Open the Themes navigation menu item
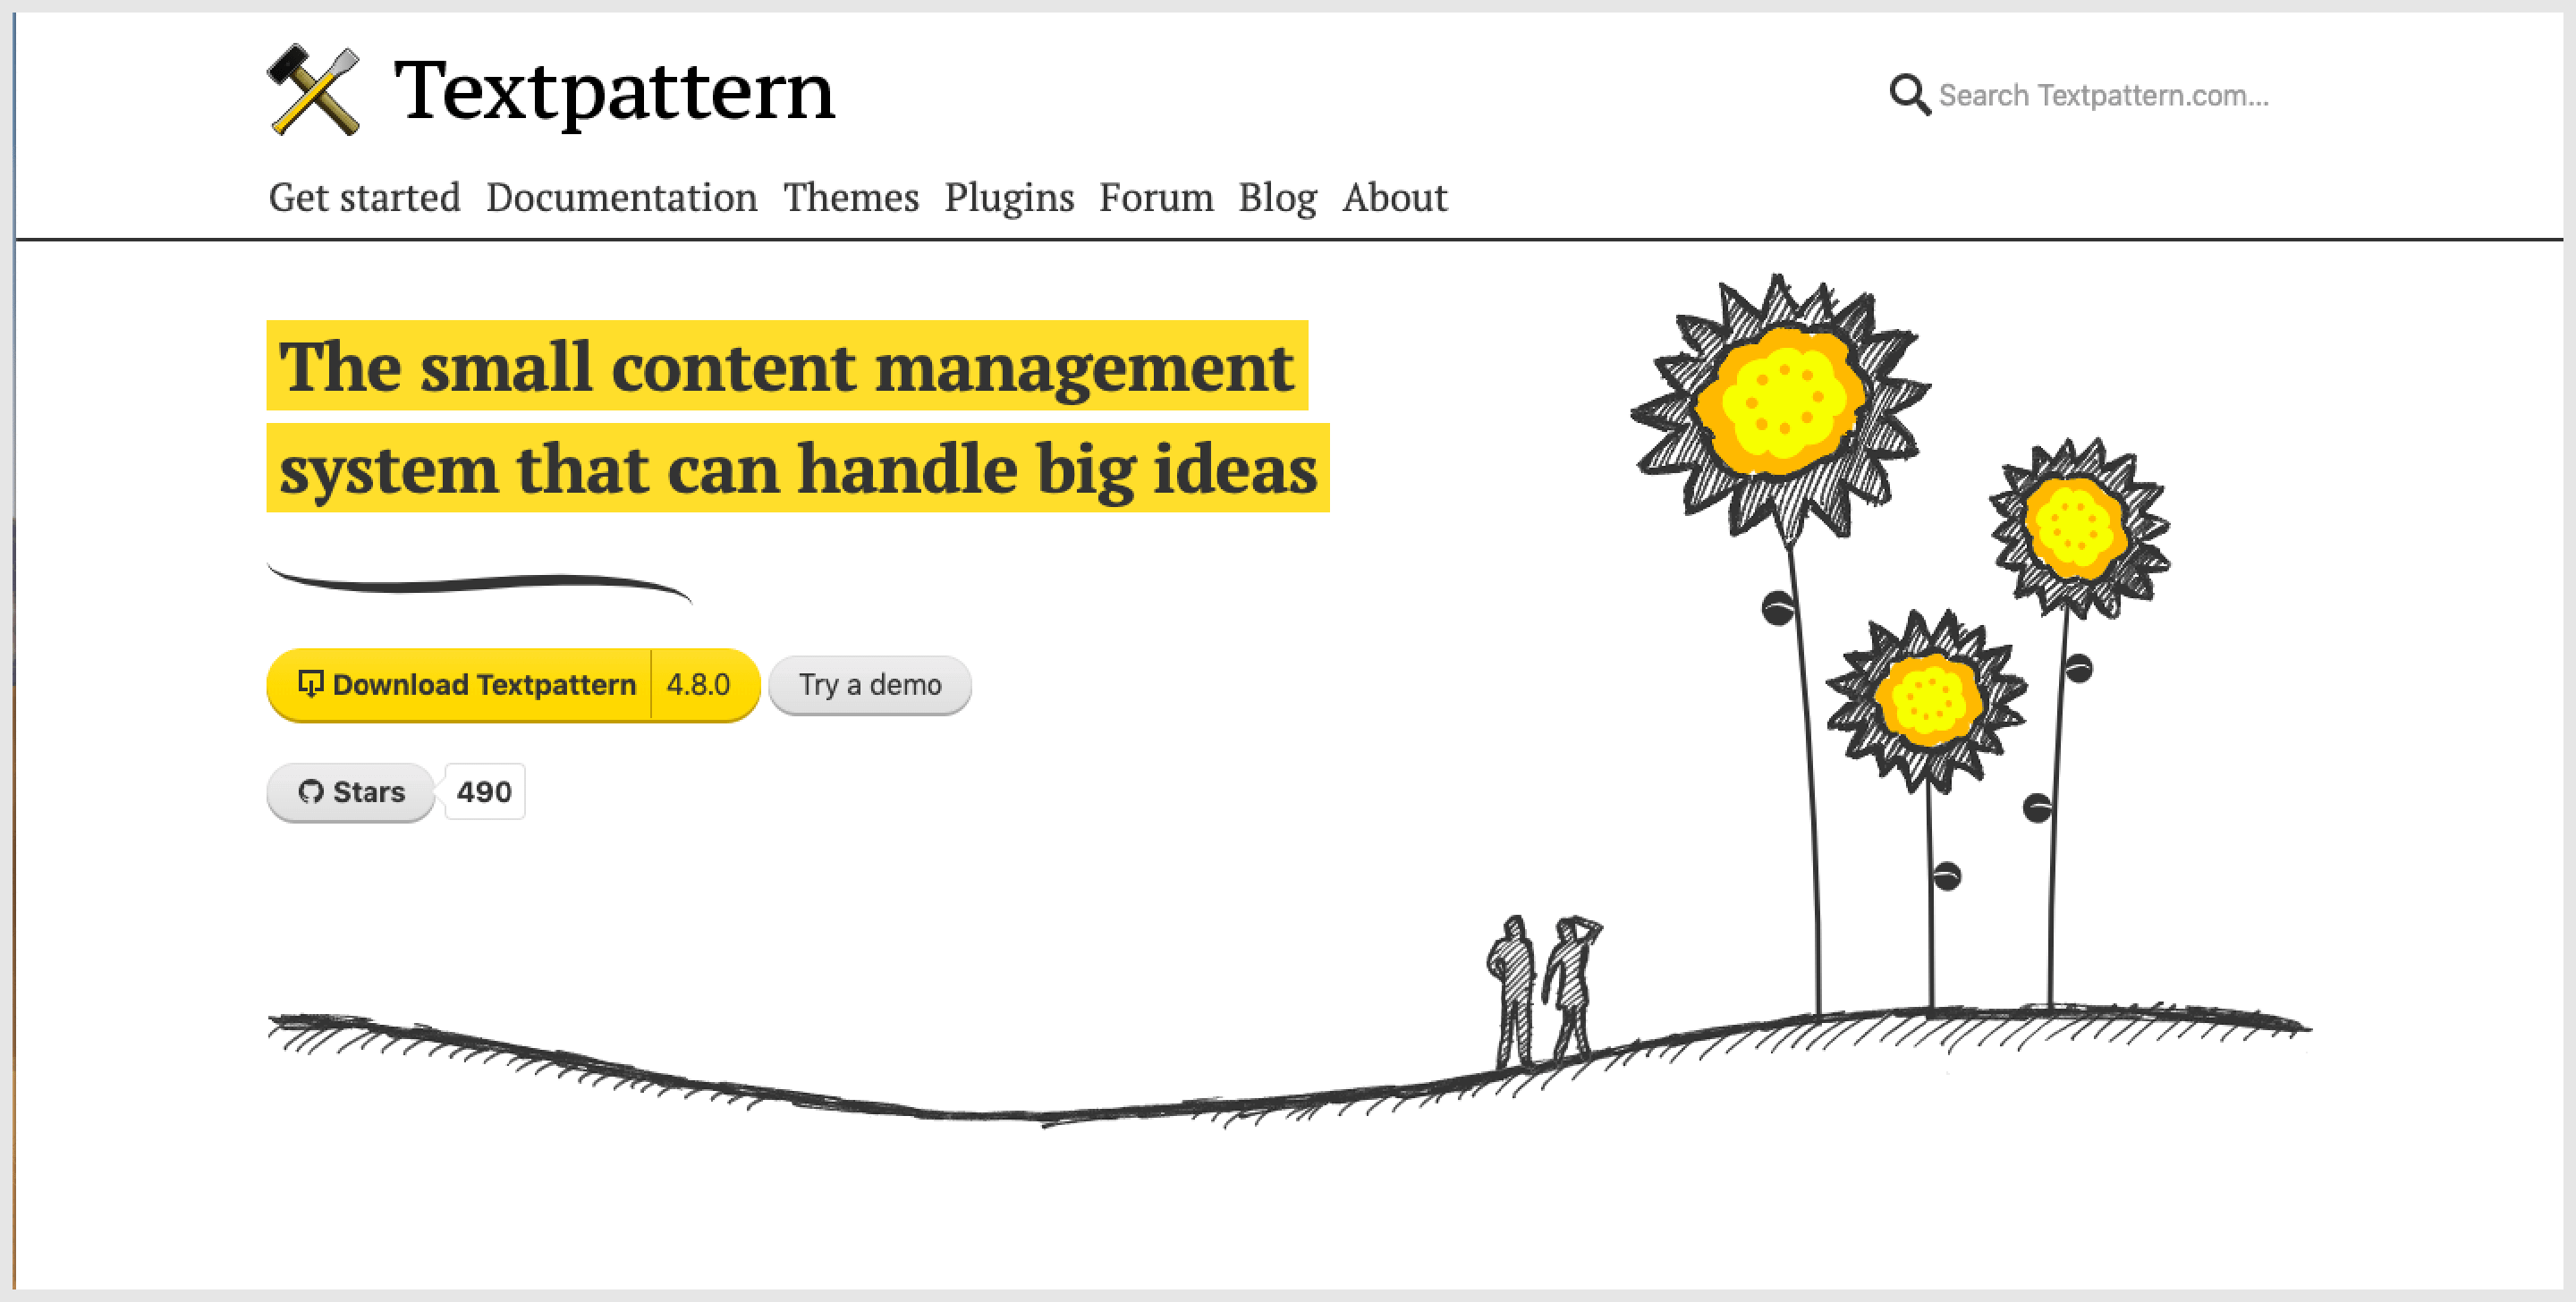Image resolution: width=2576 pixels, height=1302 pixels. point(849,196)
